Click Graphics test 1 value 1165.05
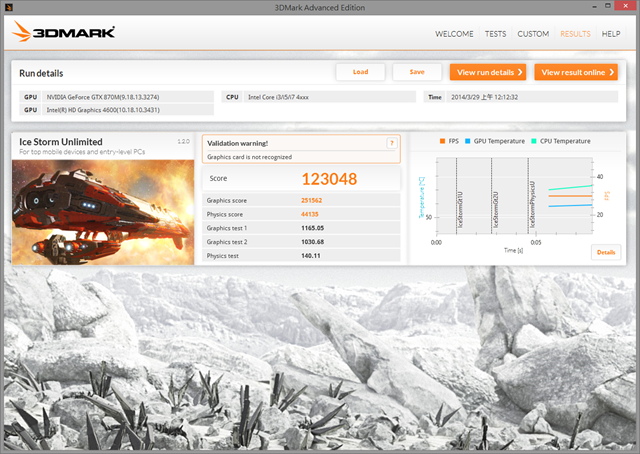 [x=312, y=228]
